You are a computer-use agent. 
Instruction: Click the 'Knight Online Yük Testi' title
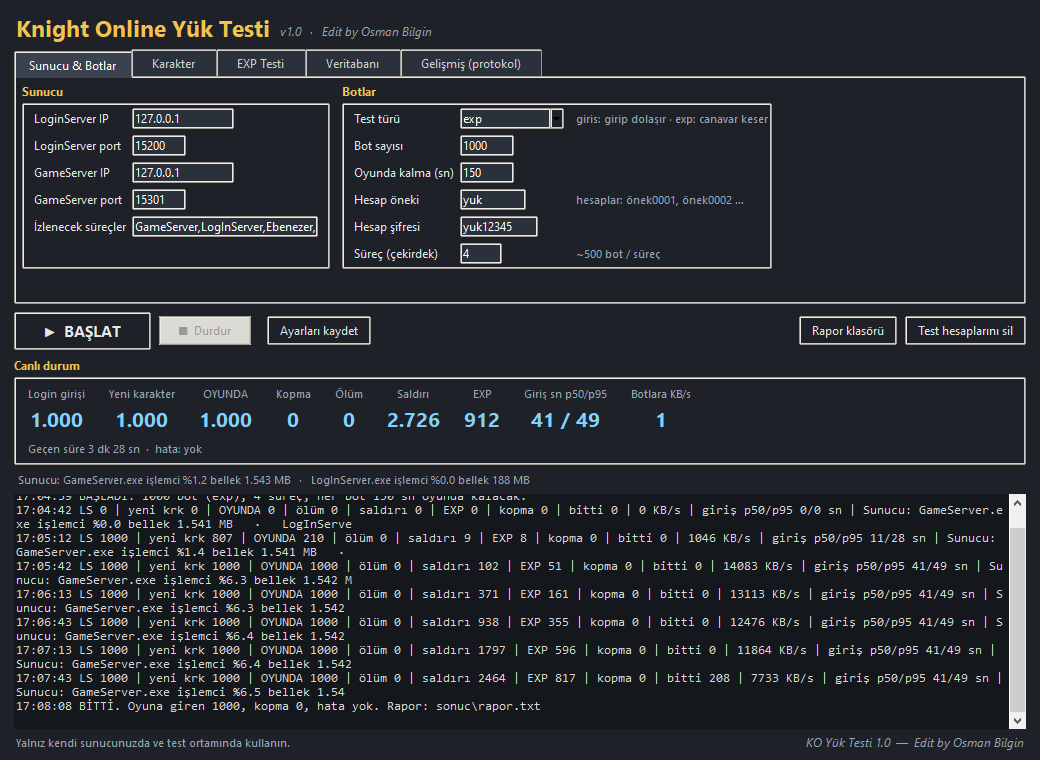143,29
